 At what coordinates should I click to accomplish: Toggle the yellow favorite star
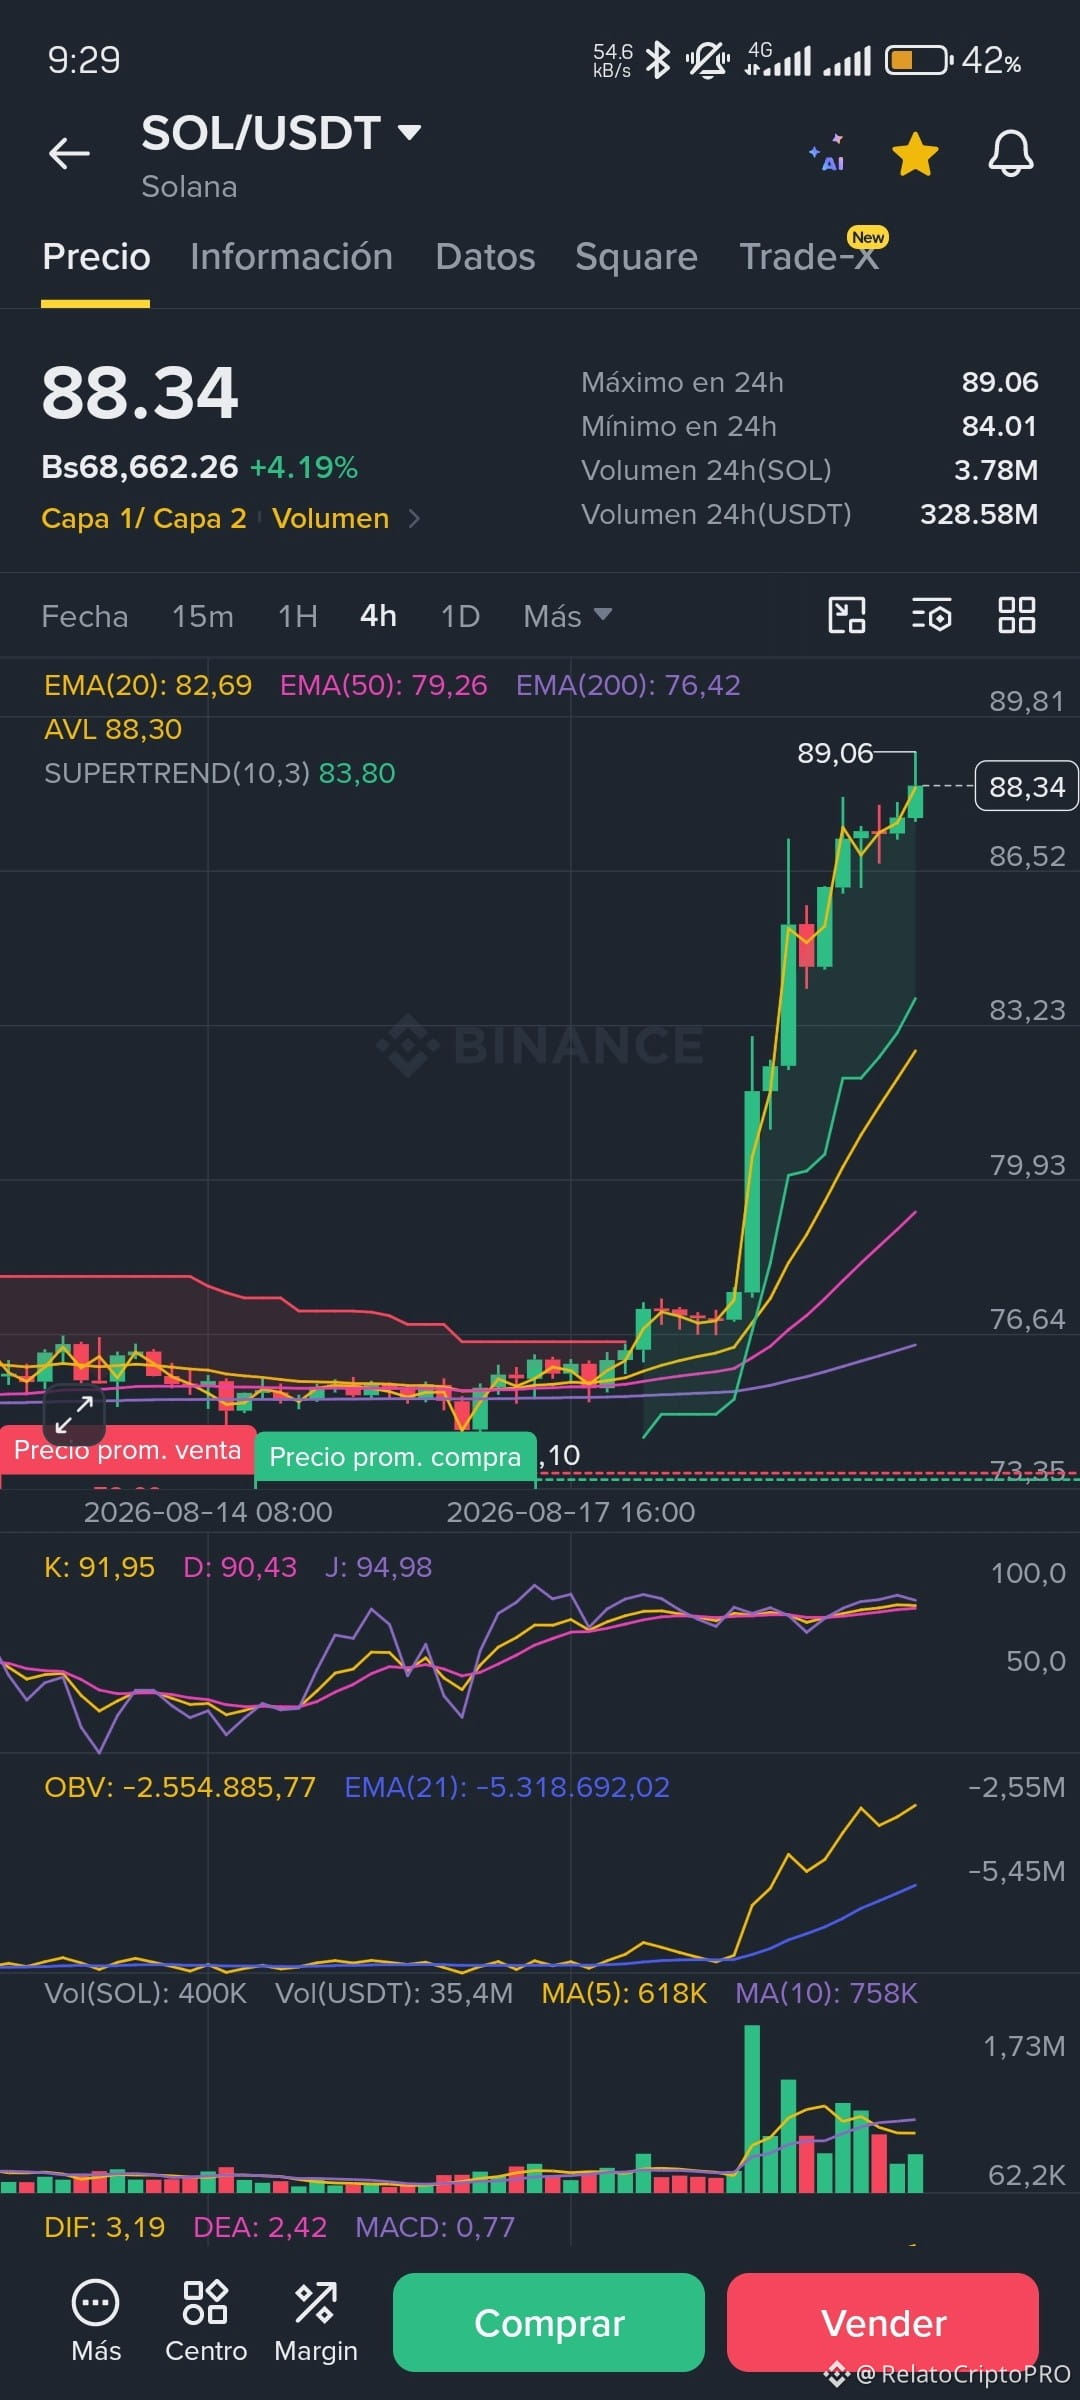pos(915,154)
